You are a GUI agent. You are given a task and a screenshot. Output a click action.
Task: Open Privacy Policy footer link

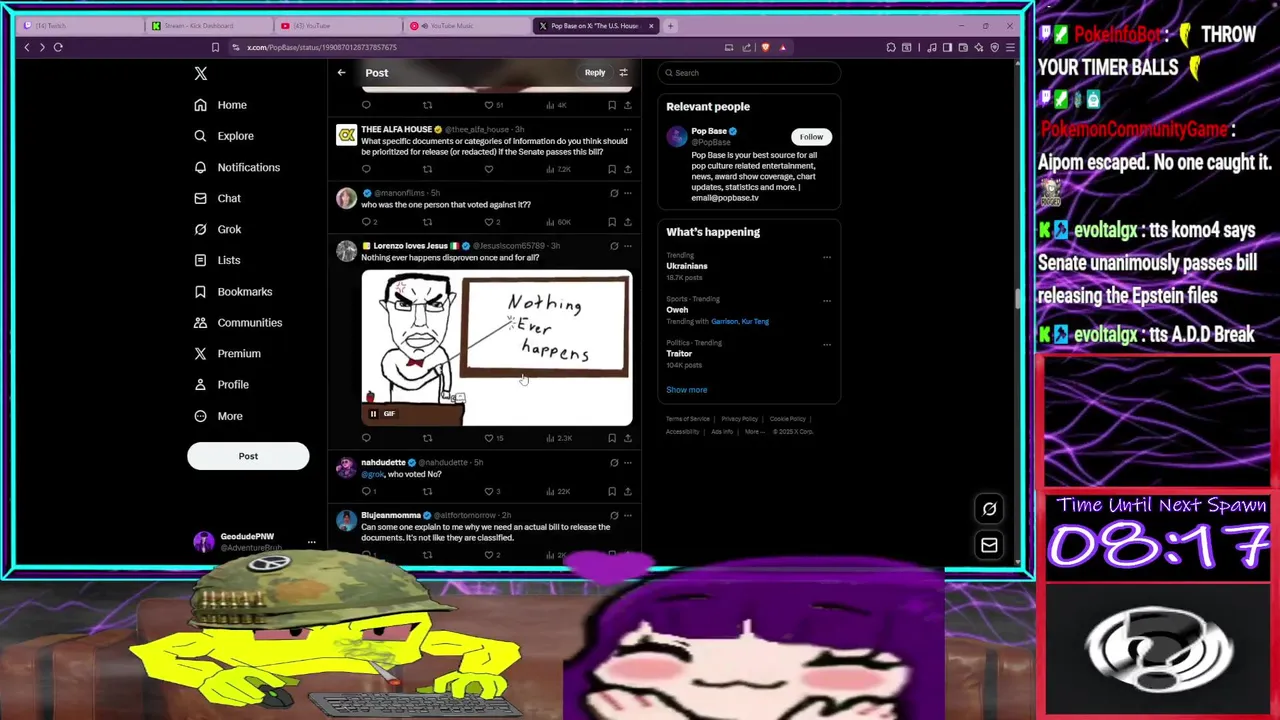[740, 419]
